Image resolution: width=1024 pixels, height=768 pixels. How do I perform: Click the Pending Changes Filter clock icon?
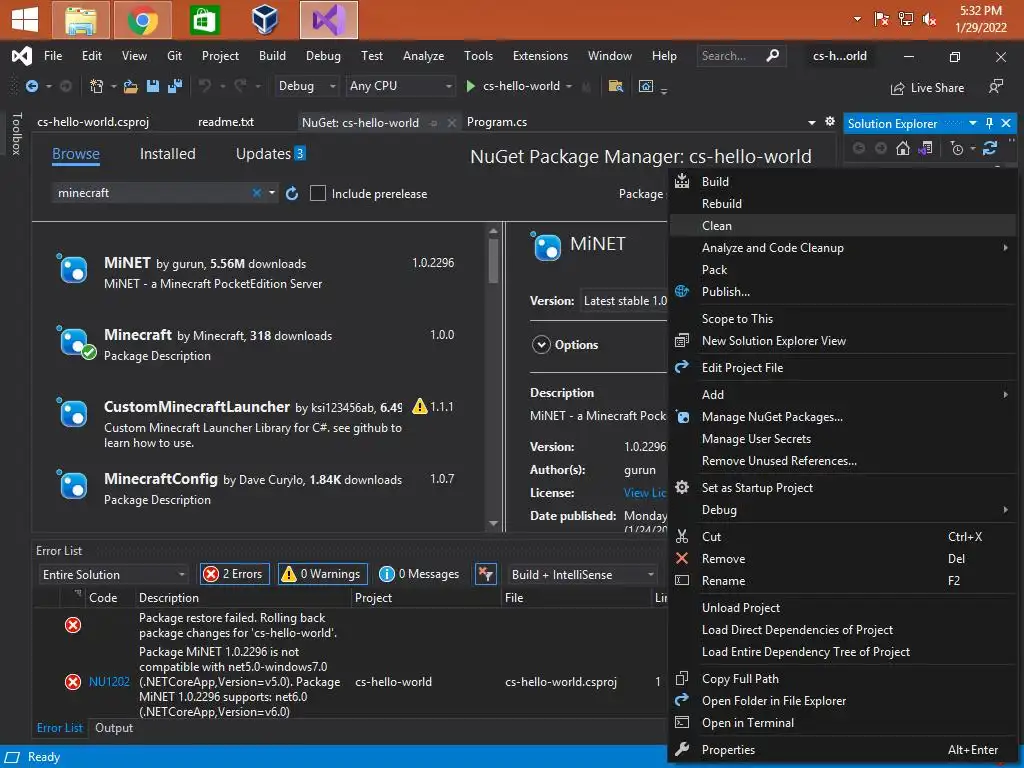coord(957,149)
